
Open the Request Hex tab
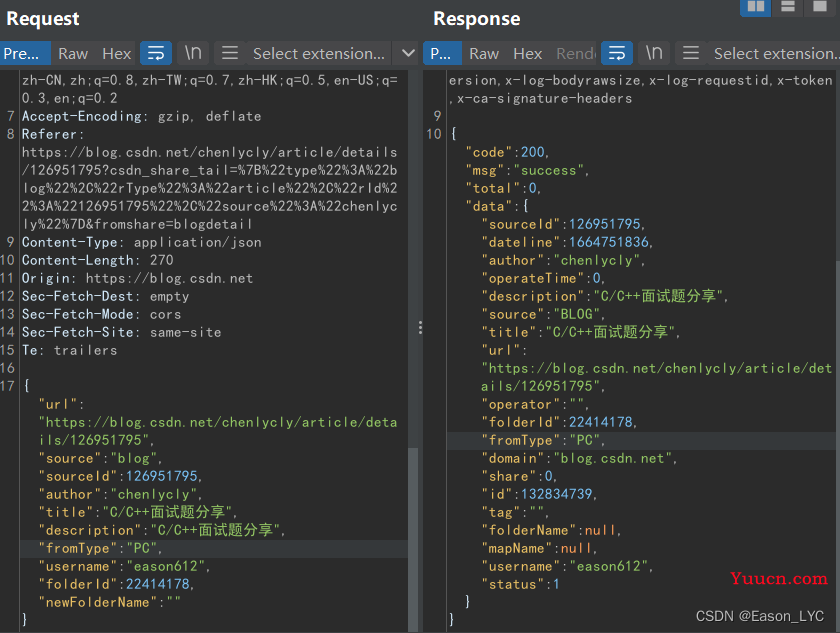(x=116, y=54)
